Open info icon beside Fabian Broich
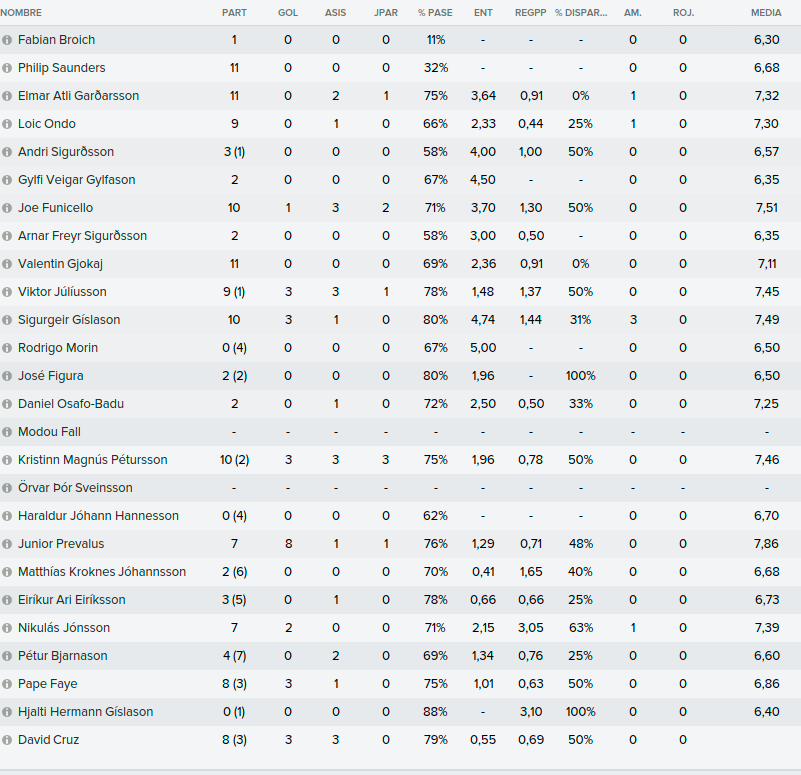 tap(7, 40)
